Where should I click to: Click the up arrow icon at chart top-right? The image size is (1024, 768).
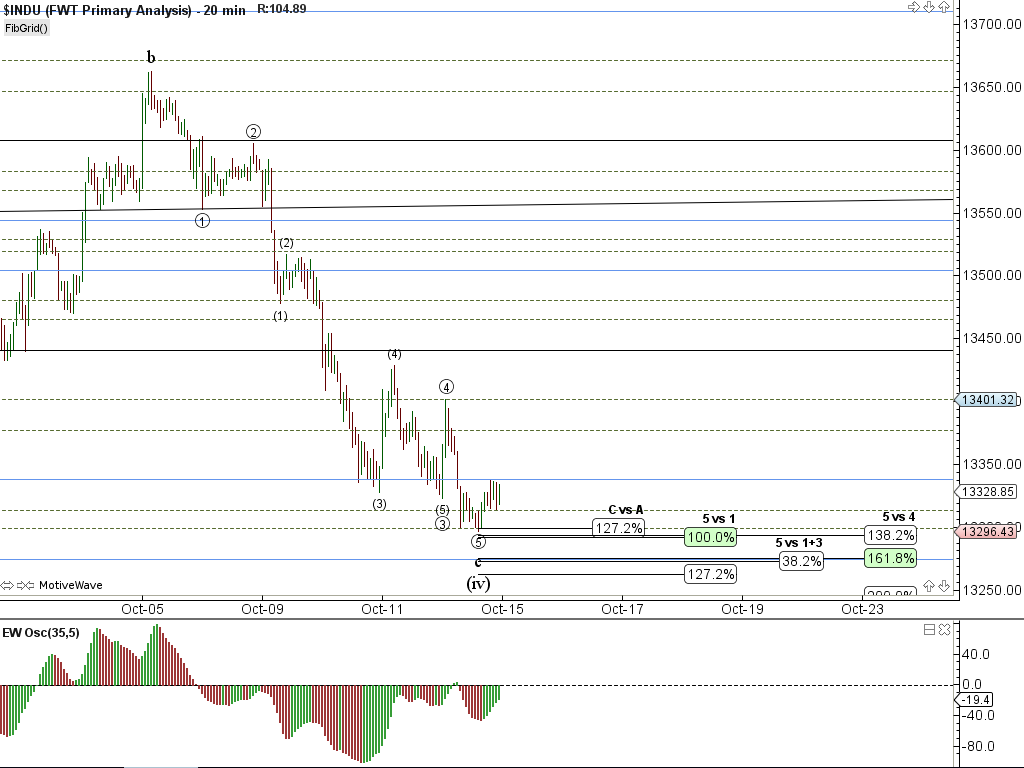pyautogui.click(x=944, y=7)
